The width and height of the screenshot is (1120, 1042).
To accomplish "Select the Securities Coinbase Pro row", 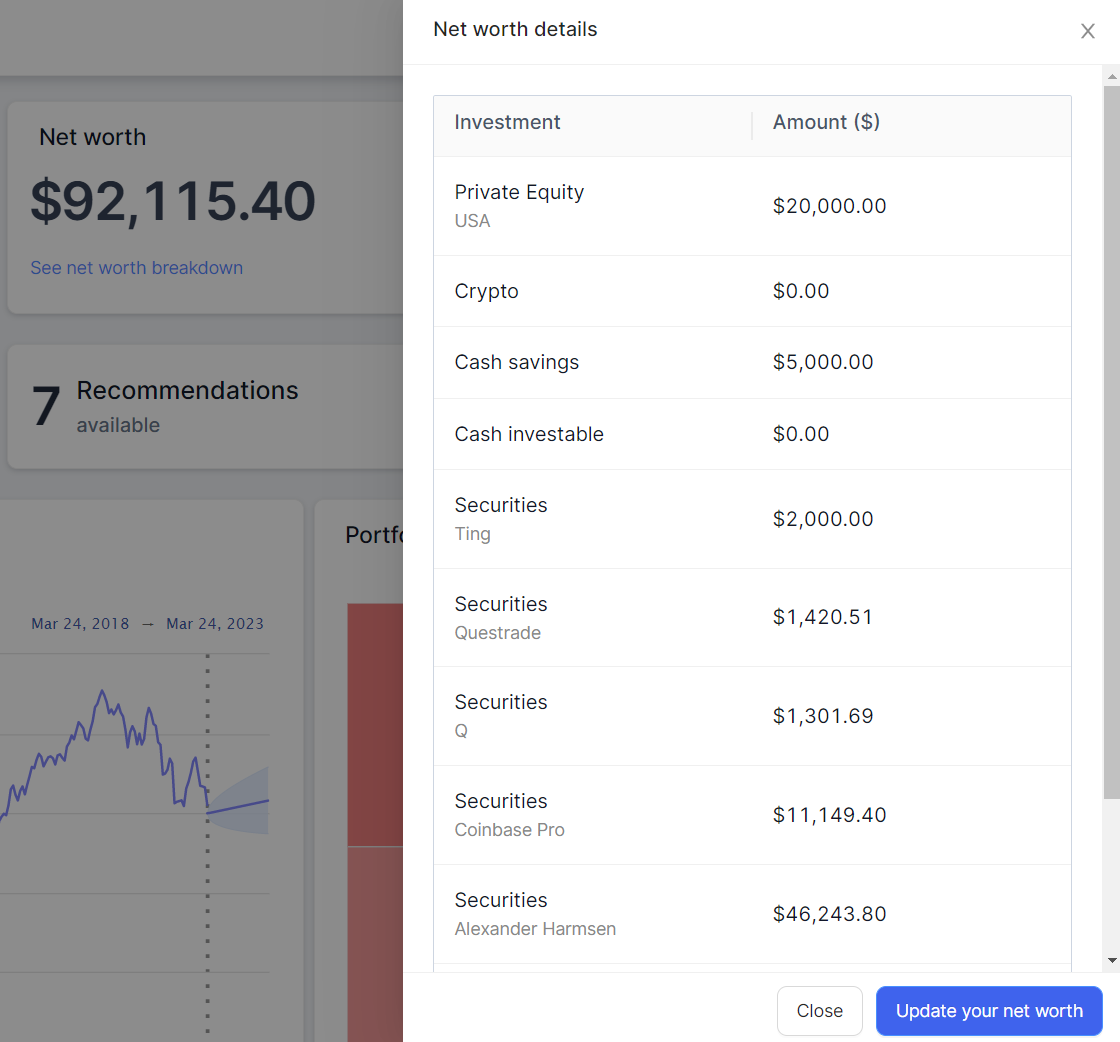I will pos(752,815).
